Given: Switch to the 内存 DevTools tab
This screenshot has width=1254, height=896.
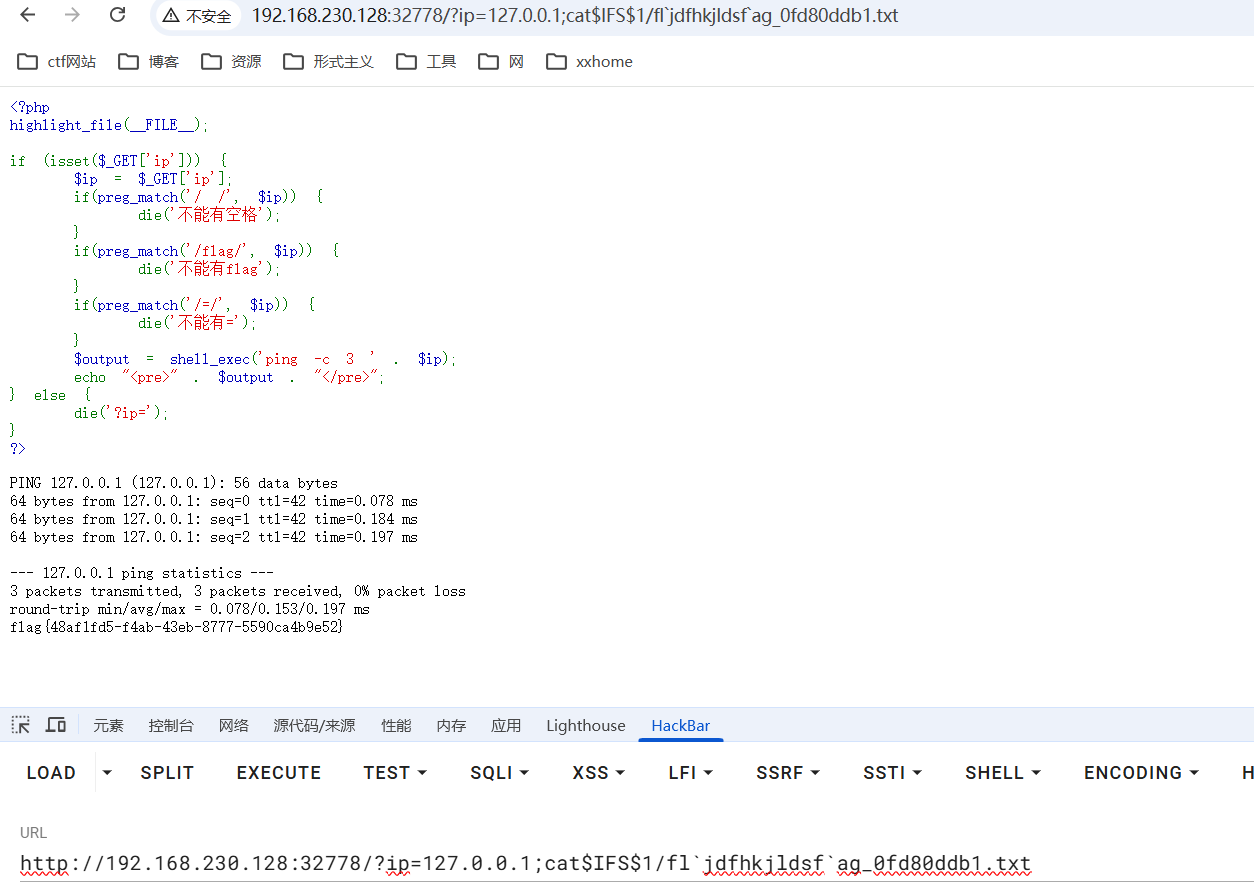Looking at the screenshot, I should (x=451, y=726).
